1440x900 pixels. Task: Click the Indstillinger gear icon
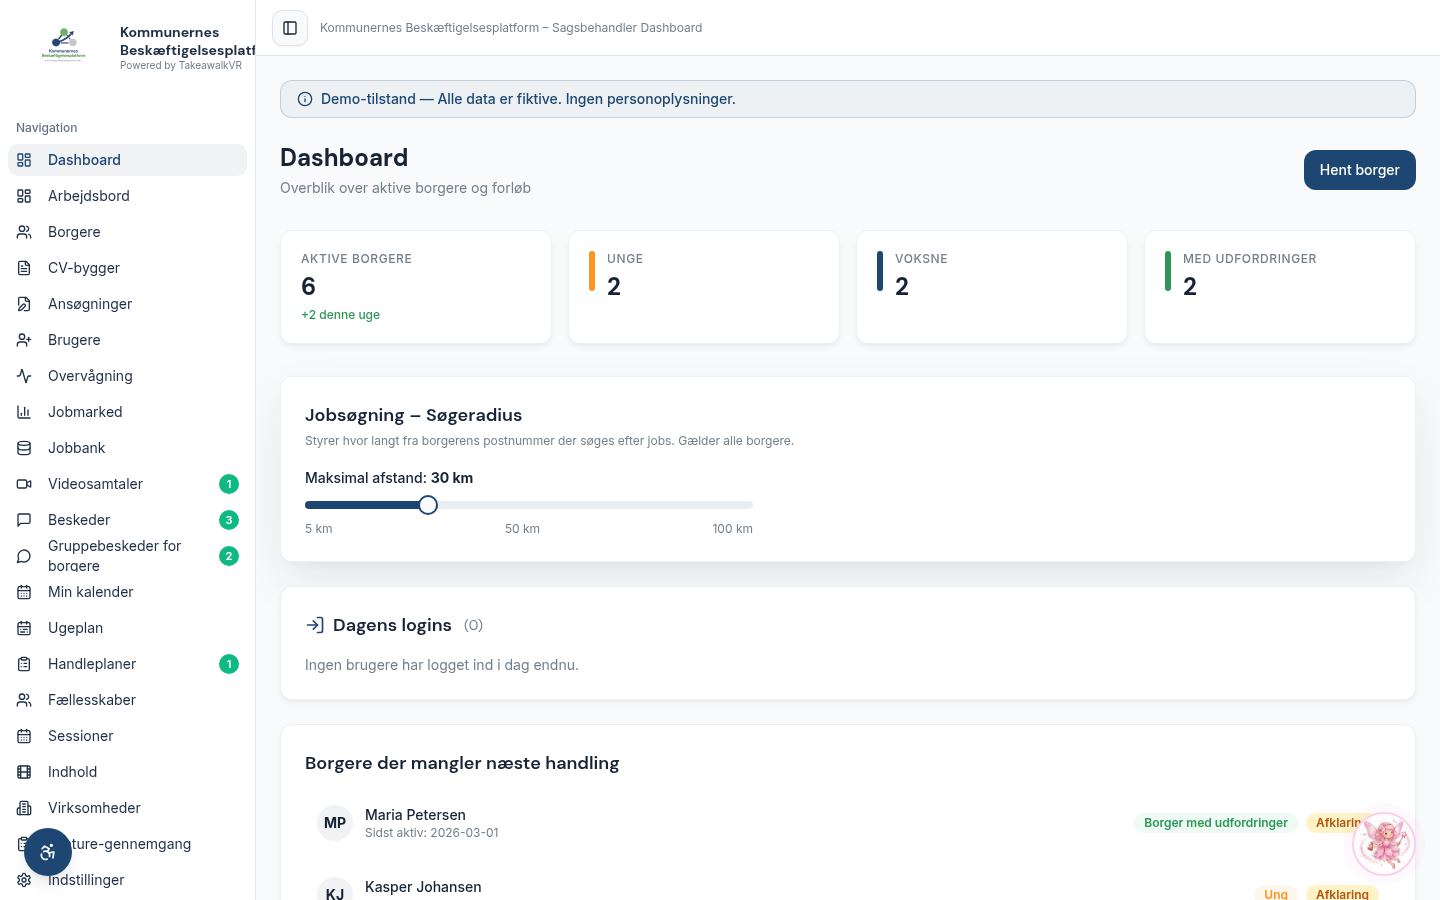[24, 880]
